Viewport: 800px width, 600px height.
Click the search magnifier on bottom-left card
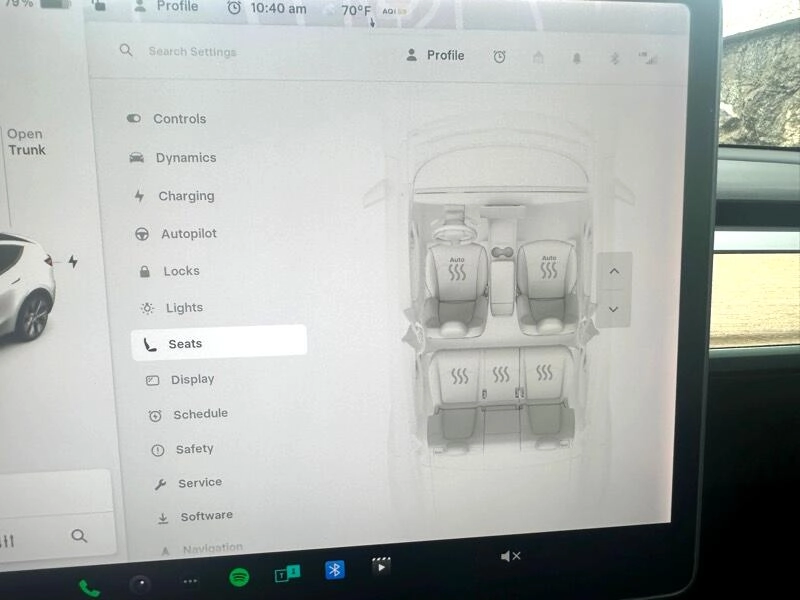point(79,536)
